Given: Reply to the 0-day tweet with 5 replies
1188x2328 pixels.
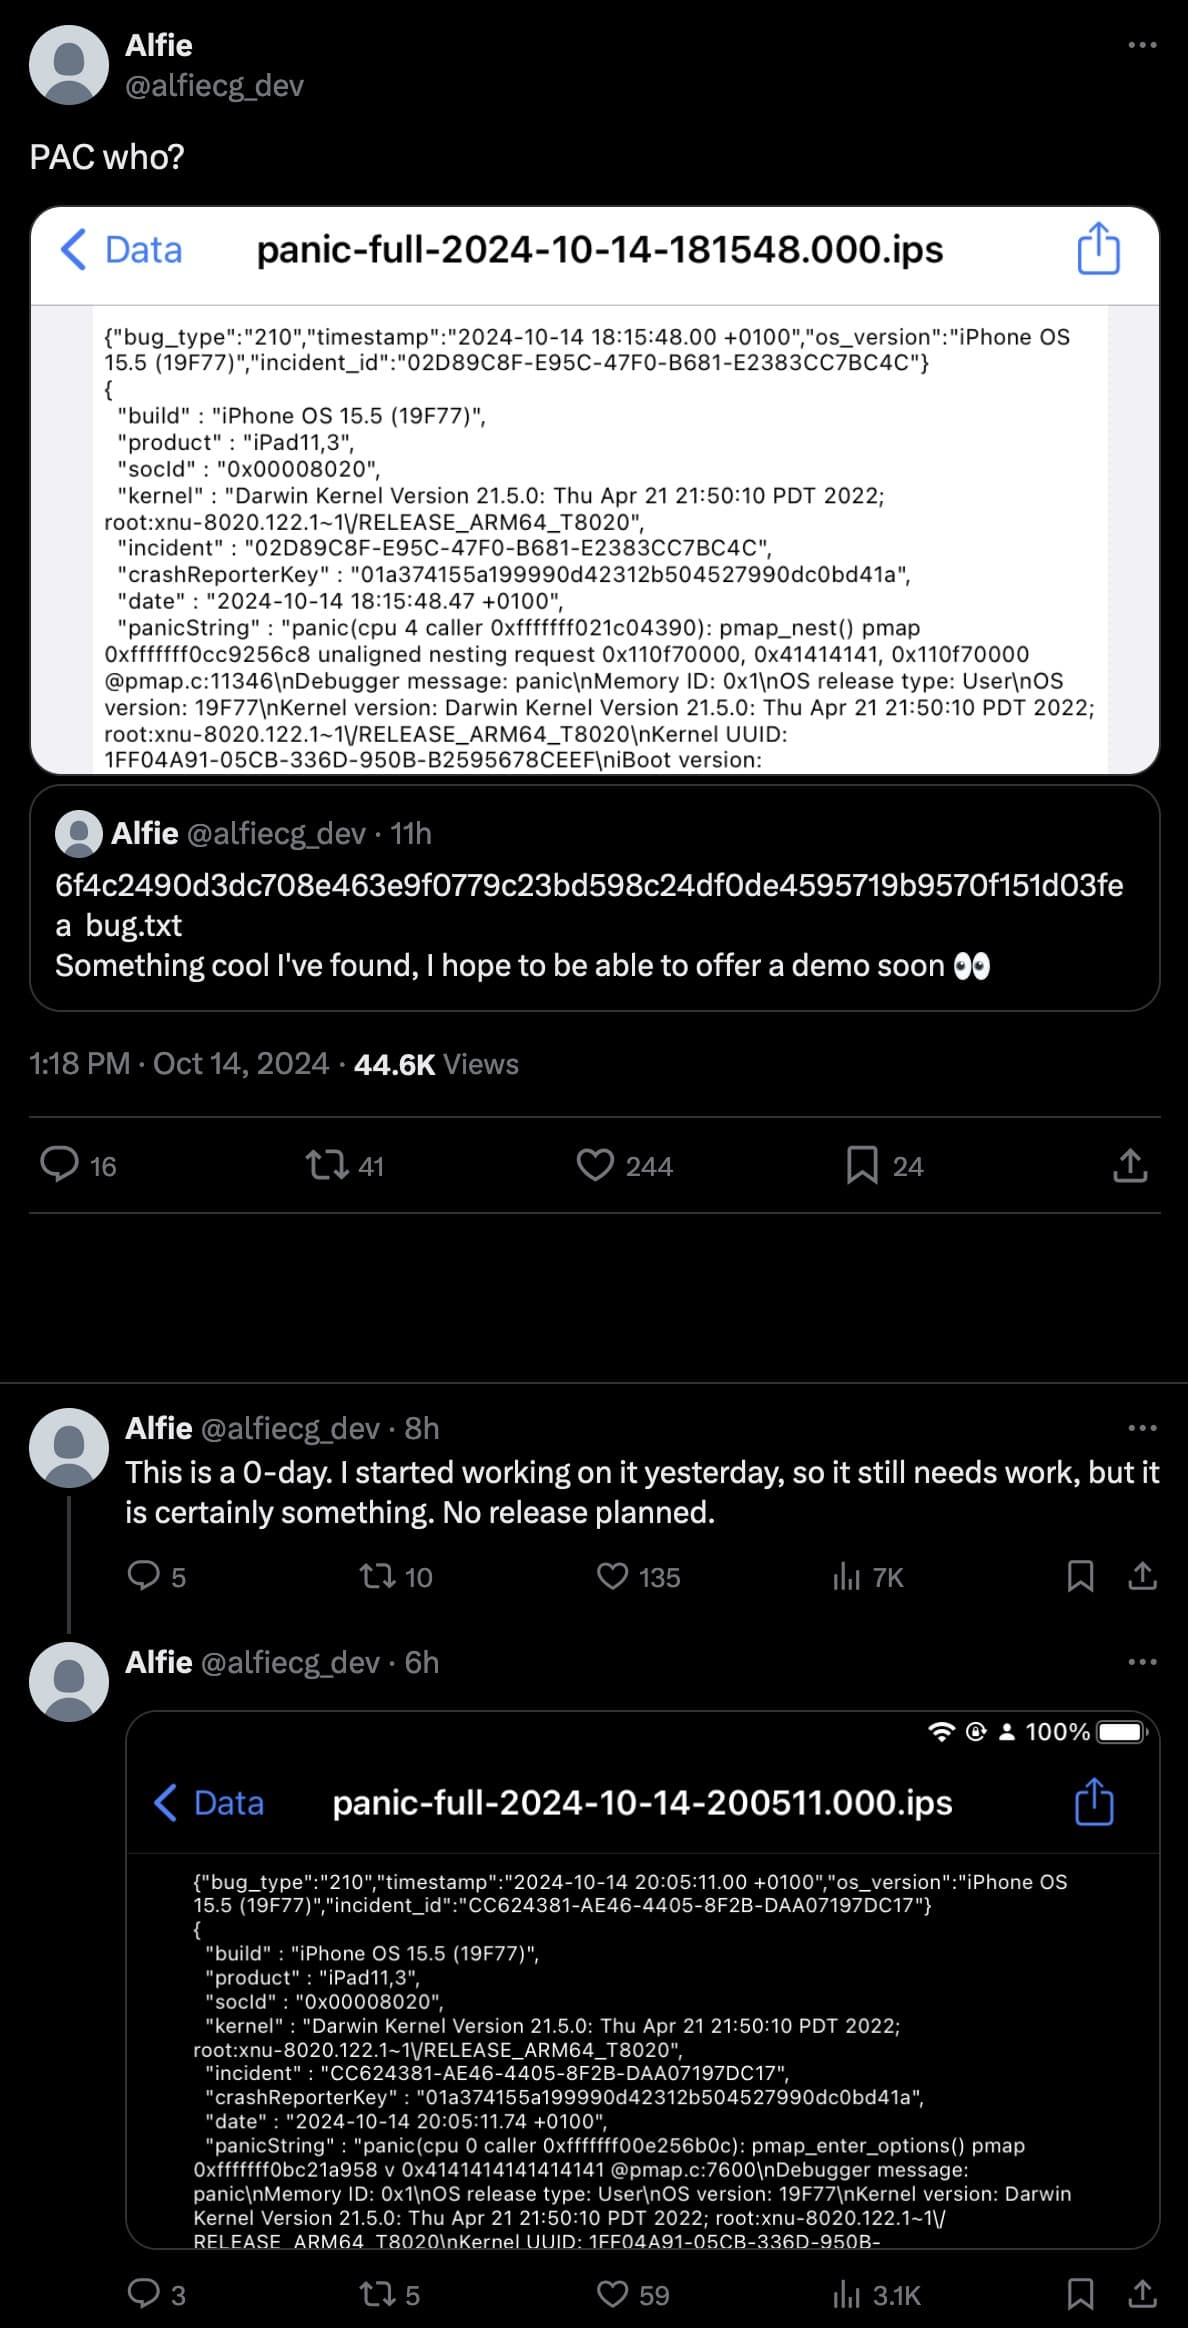Looking at the screenshot, I should [144, 1577].
